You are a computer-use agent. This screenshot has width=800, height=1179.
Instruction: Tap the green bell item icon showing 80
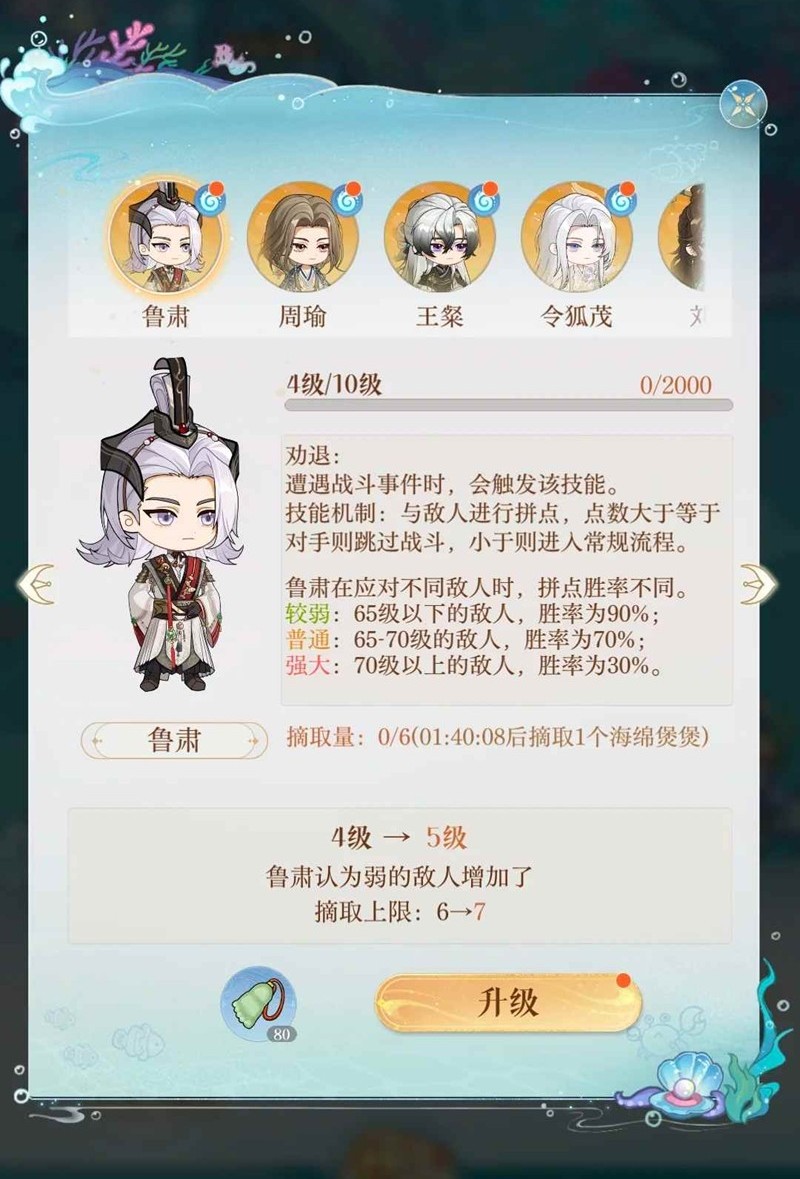(259, 1005)
